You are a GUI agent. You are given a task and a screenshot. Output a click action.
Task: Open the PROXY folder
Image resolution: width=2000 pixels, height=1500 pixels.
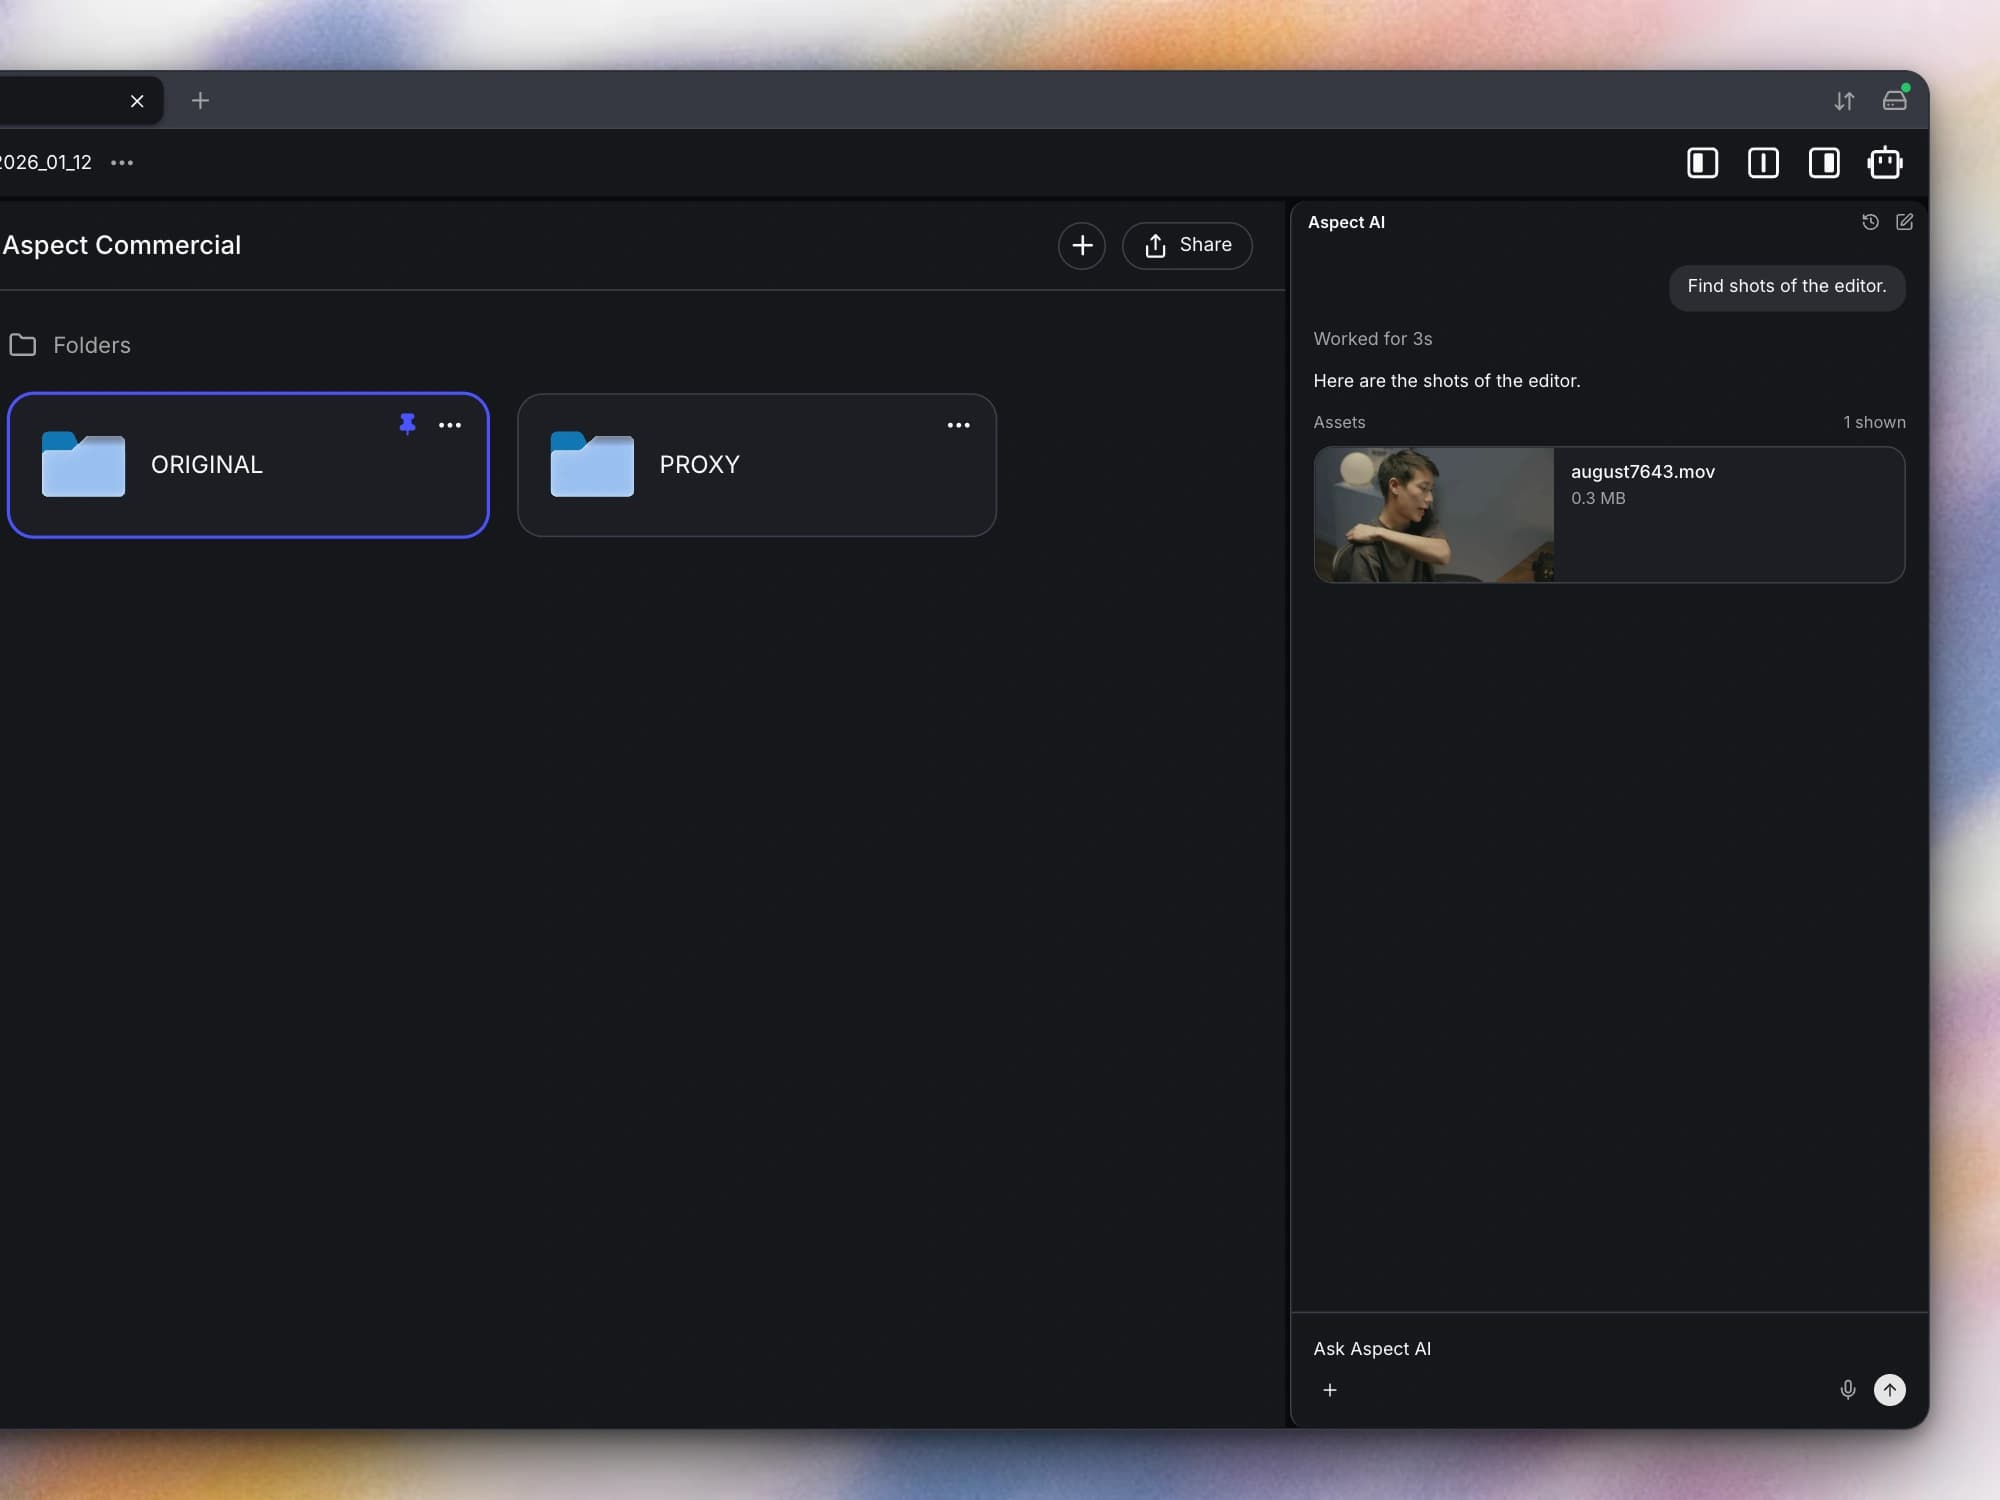pyautogui.click(x=757, y=465)
